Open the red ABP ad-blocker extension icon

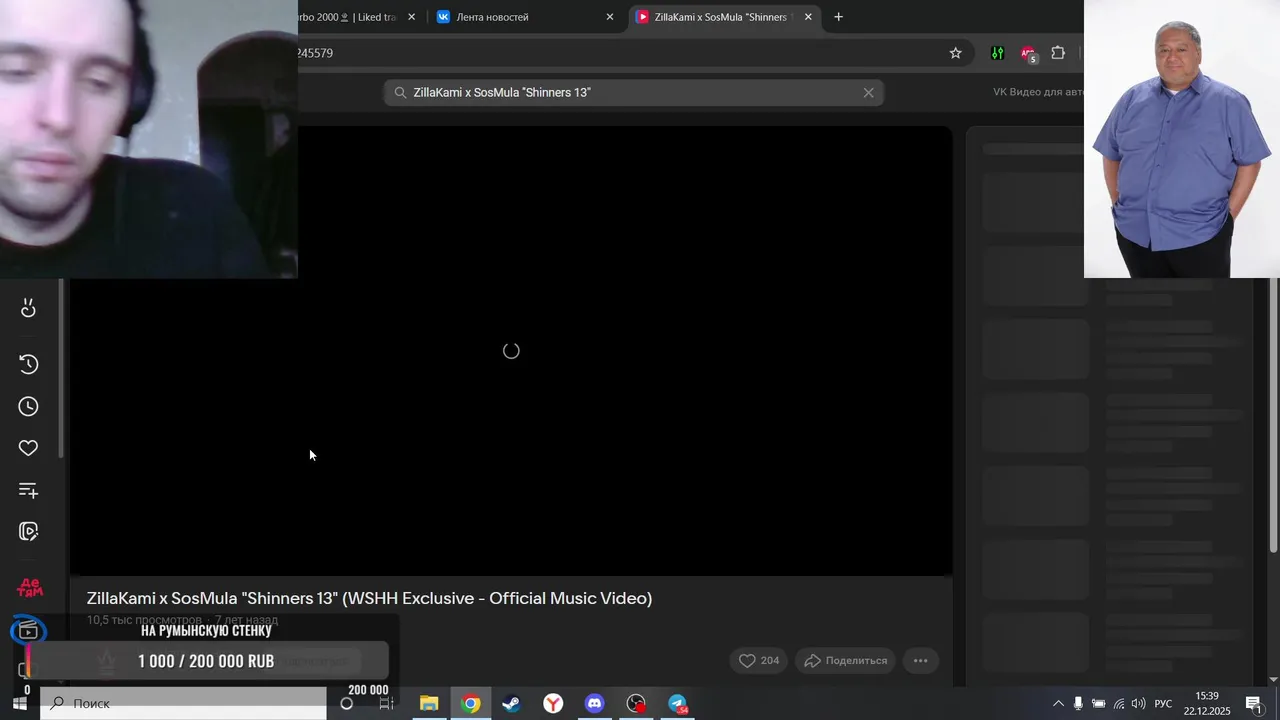(1028, 54)
